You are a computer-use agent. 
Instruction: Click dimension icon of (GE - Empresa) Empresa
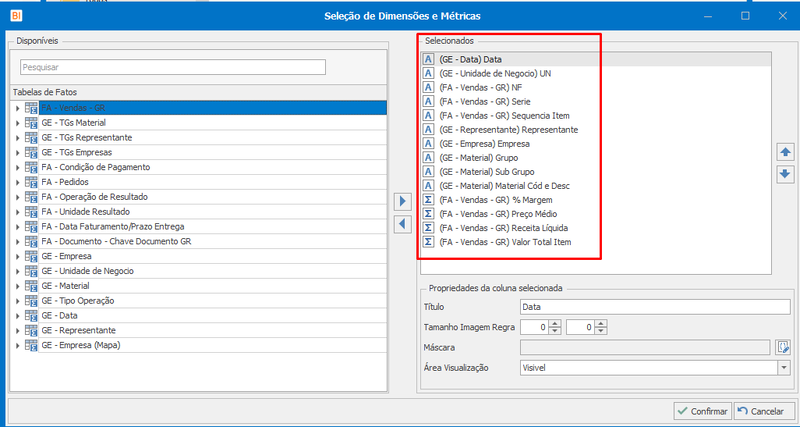click(429, 143)
